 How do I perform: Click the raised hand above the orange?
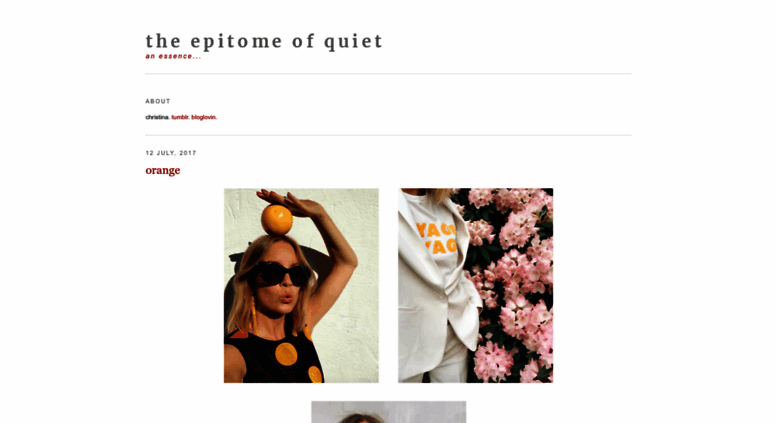[x=290, y=199]
